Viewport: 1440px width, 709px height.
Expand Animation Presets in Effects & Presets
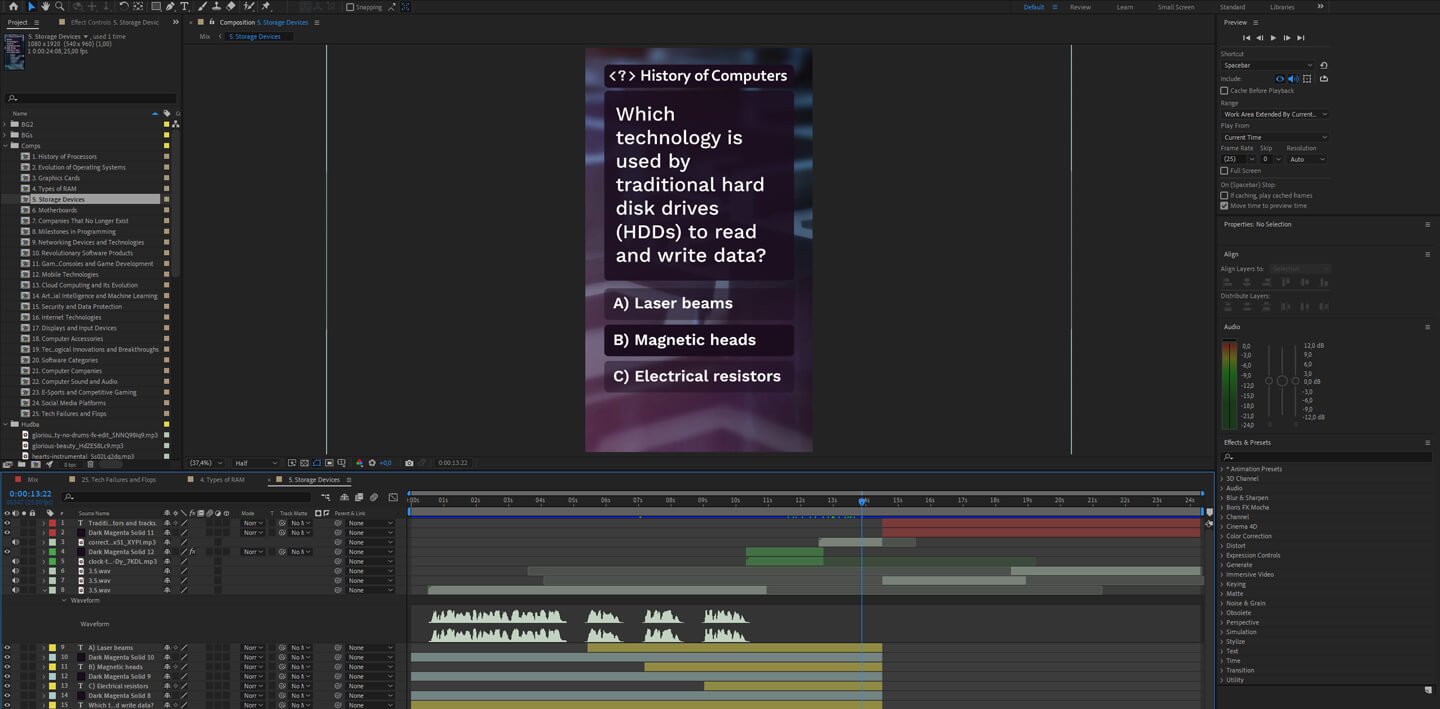[x=1223, y=469]
